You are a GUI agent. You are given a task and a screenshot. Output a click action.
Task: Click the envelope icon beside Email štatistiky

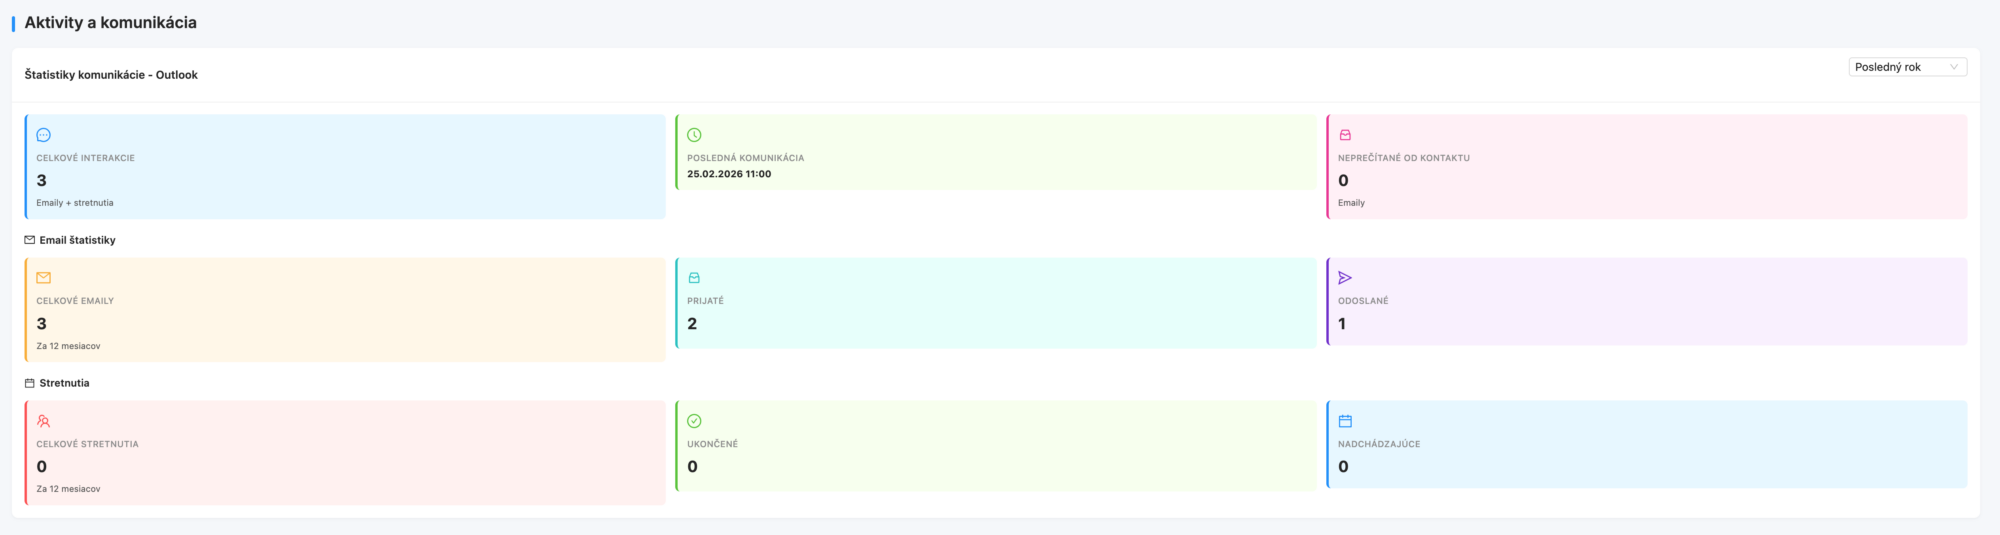pyautogui.click(x=30, y=240)
